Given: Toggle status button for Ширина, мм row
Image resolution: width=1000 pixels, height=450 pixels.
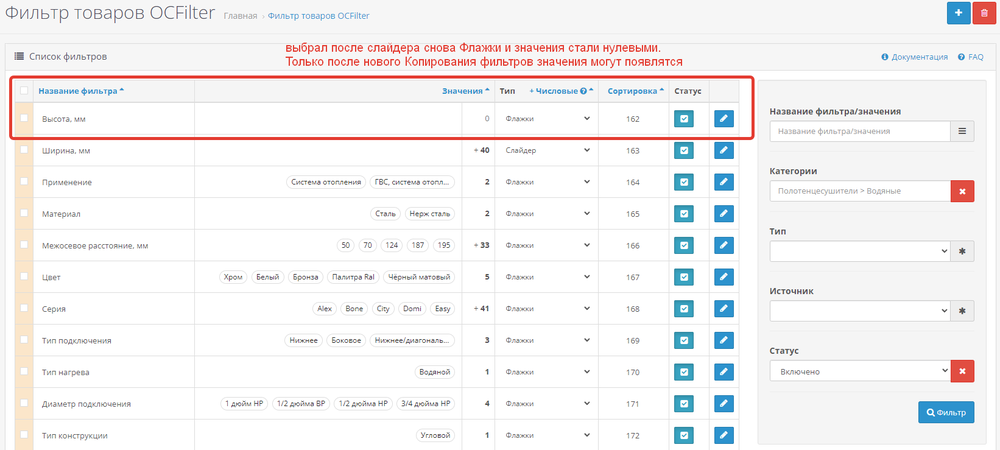Looking at the screenshot, I should (684, 151).
